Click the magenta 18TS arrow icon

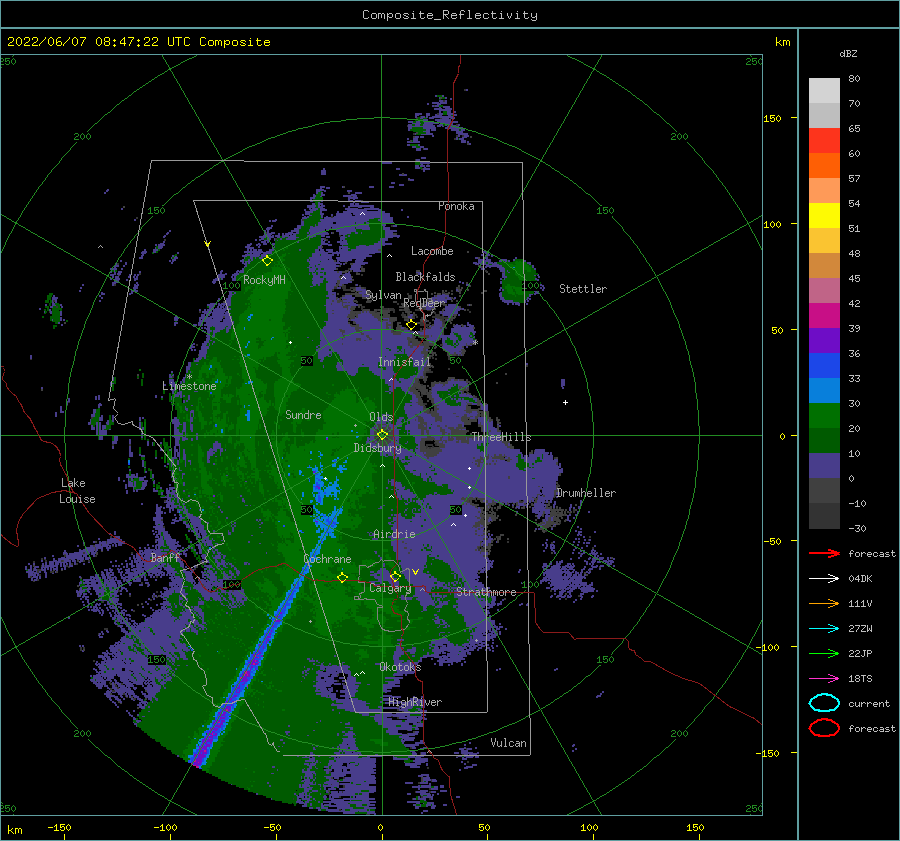click(824, 679)
